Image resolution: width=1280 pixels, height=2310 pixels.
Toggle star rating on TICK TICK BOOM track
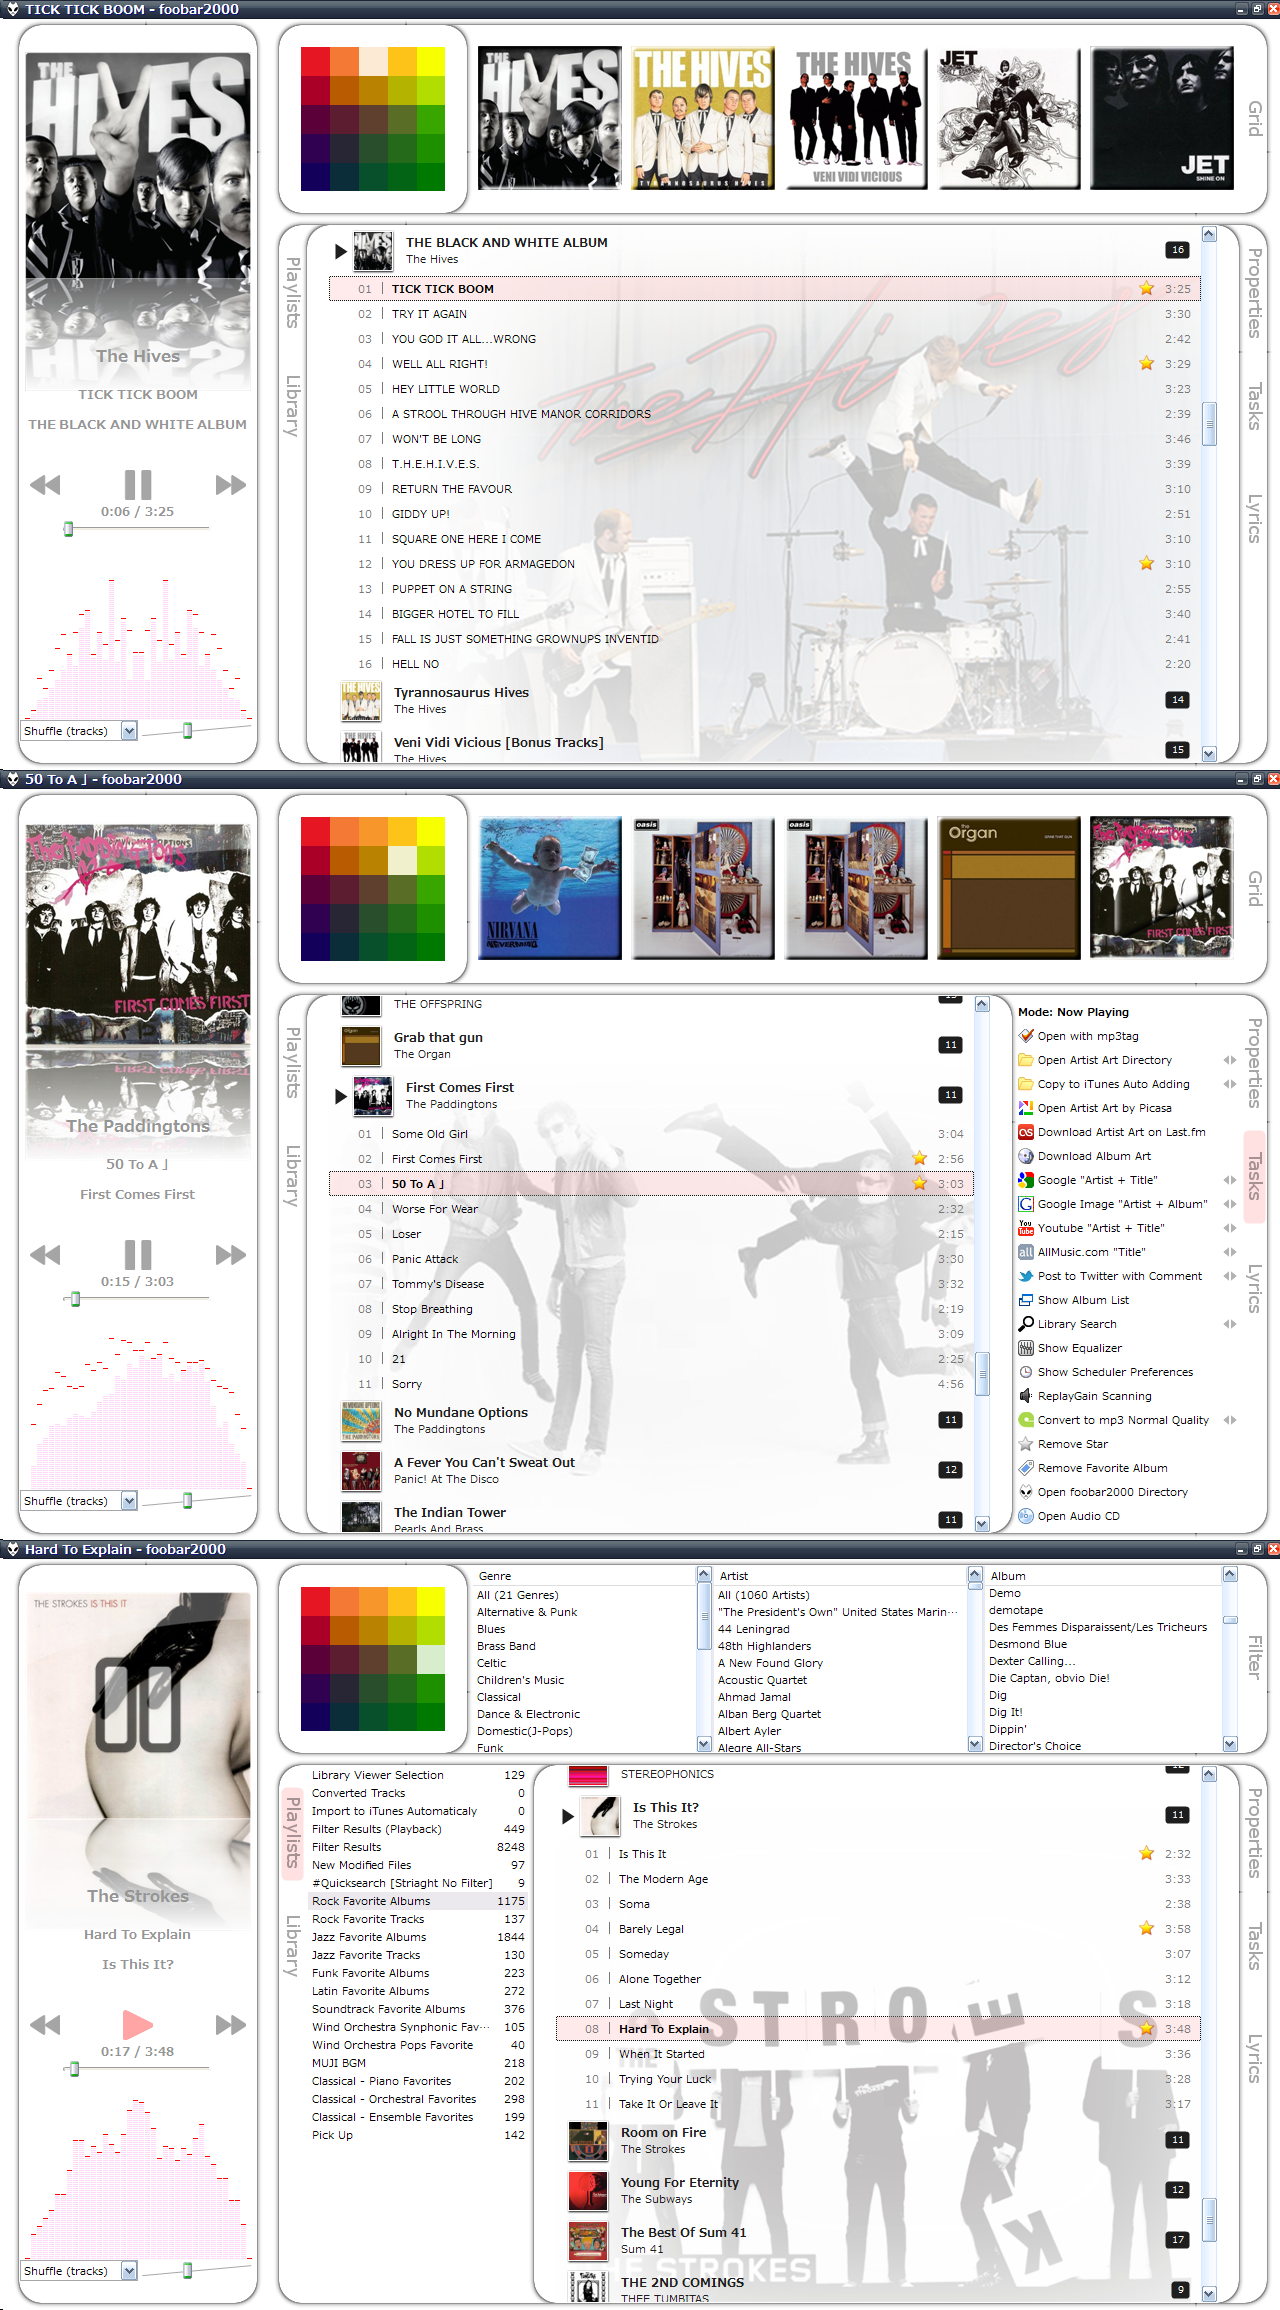point(1146,288)
